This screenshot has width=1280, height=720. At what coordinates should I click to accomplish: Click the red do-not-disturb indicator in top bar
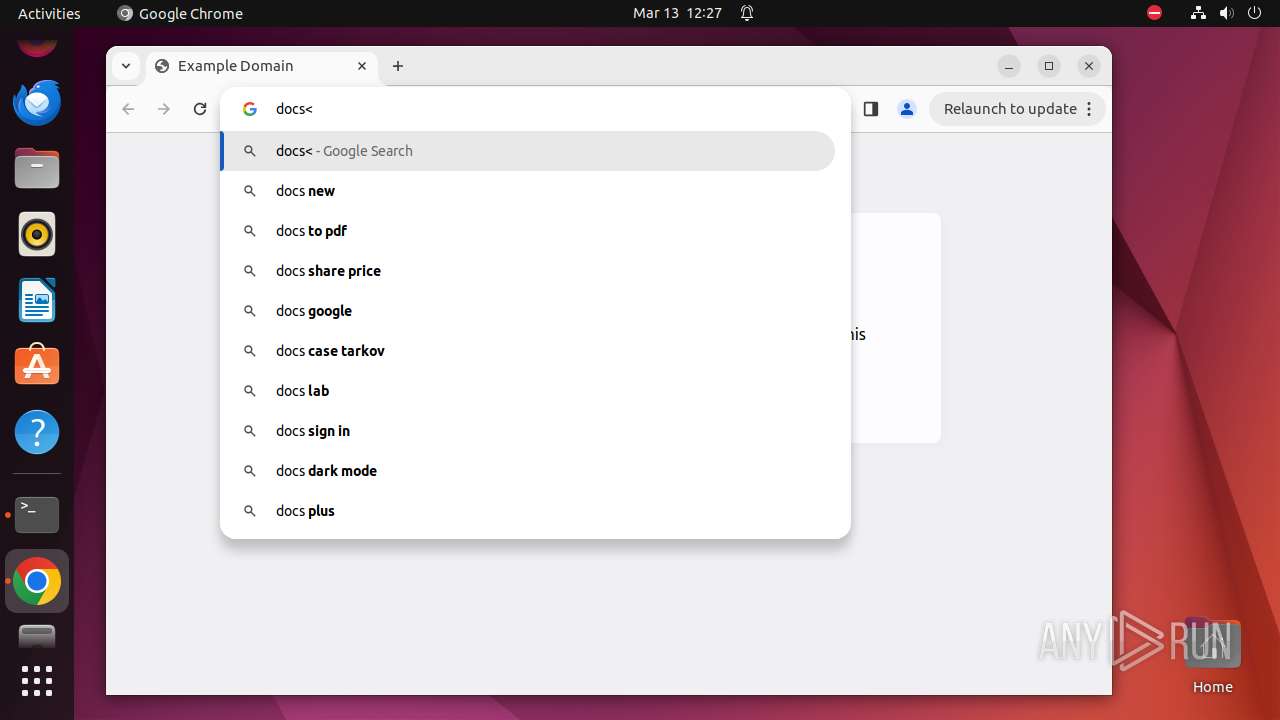tap(1154, 13)
